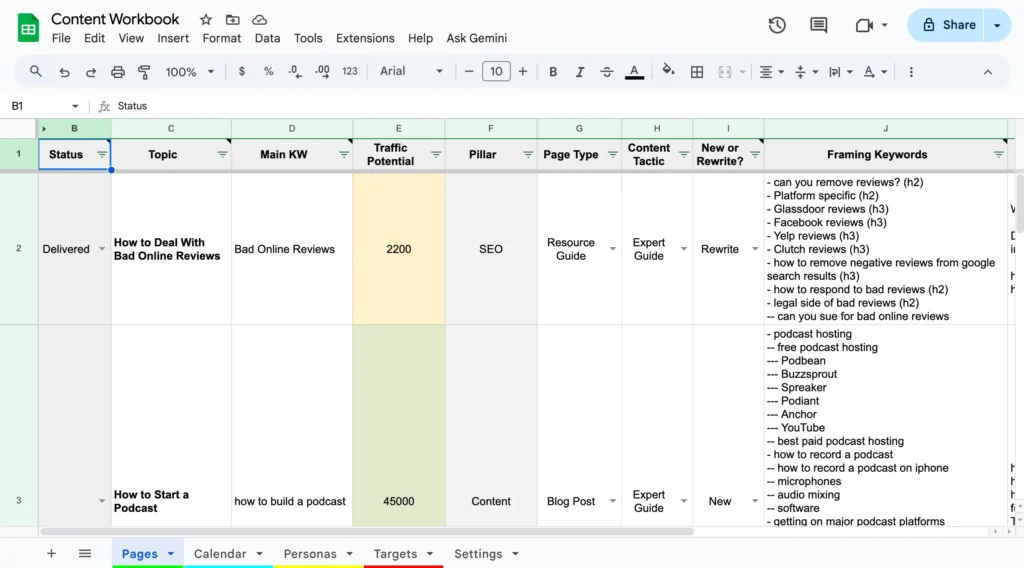1024x568 pixels.
Task: Click the font size input field
Action: (496, 72)
